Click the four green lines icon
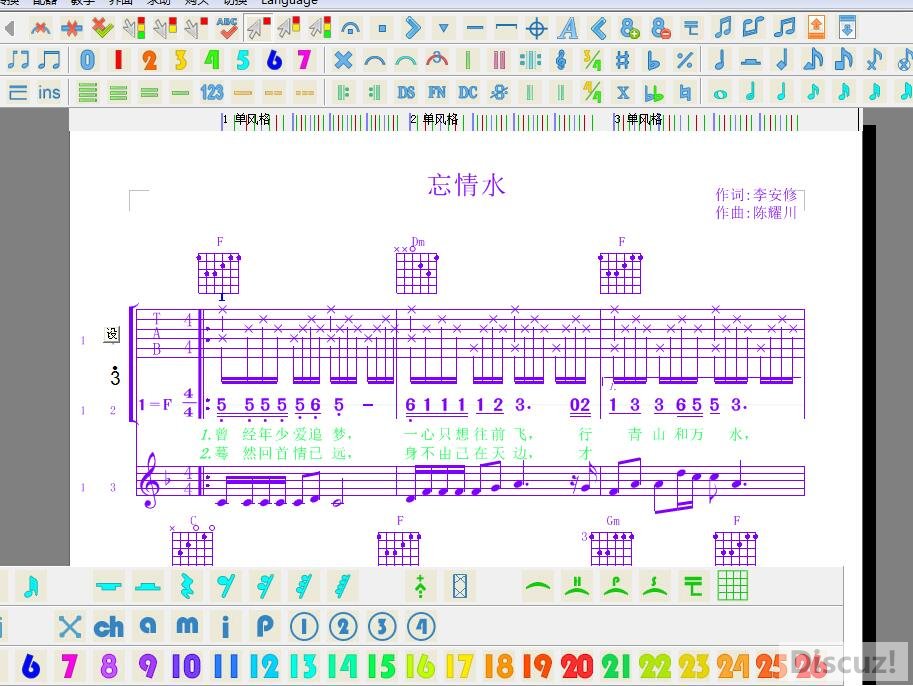 click(x=88, y=92)
